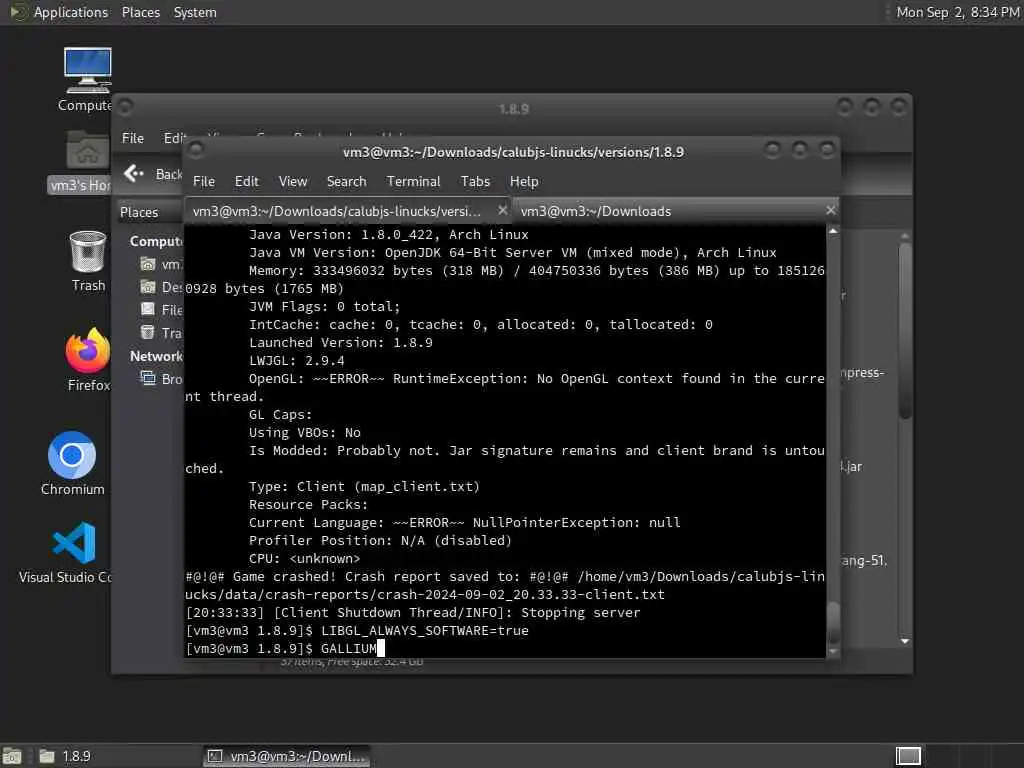
Task: Click the Network heading in file manager sidebar
Action: (x=156, y=357)
